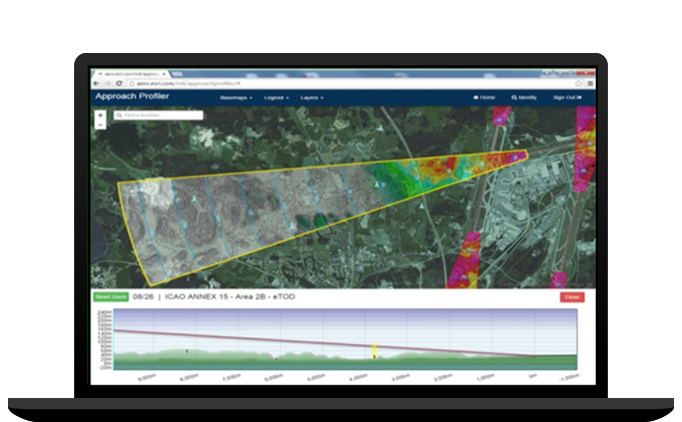Click the browser back arrow

tap(96, 82)
